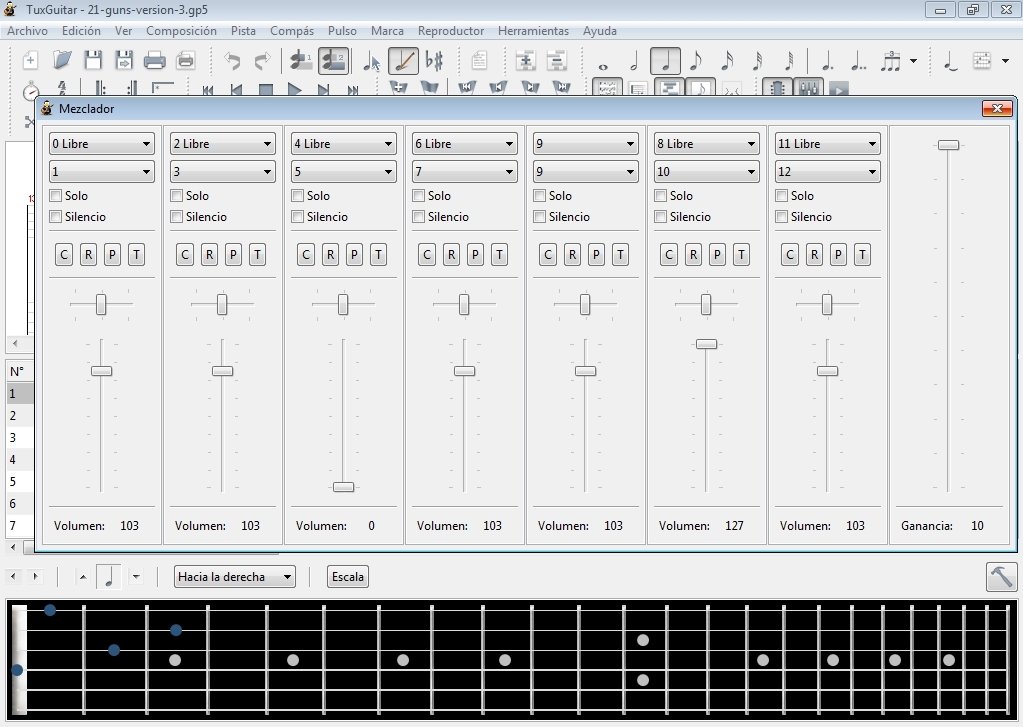
Task: Toggle tied note icon
Action: click(951, 61)
